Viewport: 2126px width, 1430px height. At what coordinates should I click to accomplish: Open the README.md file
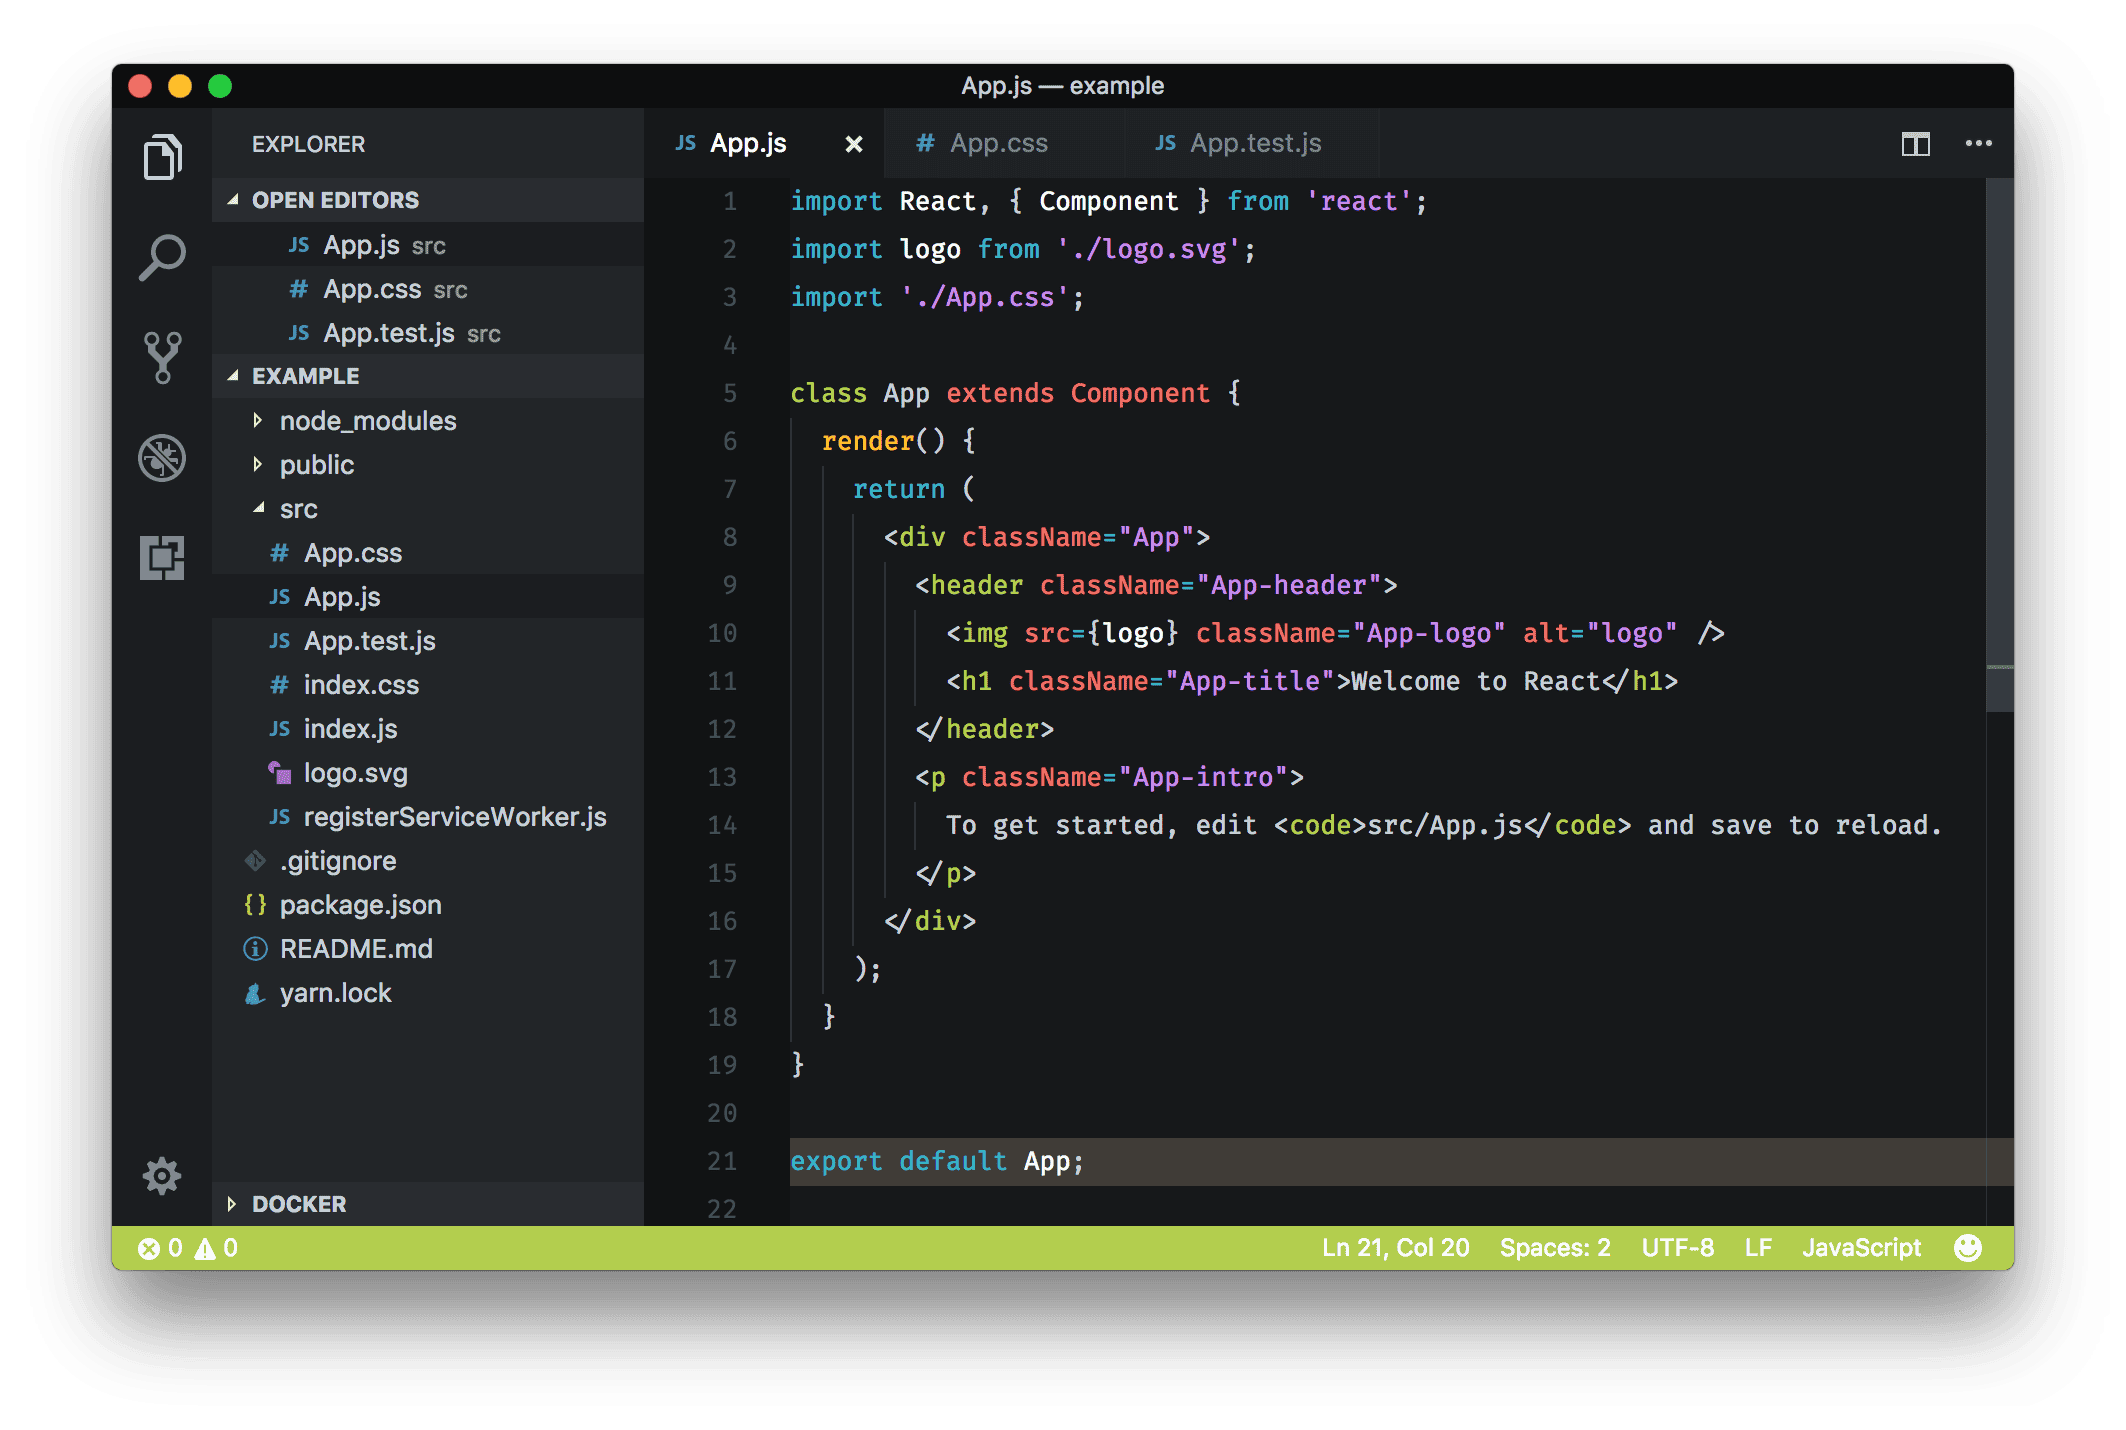(428, 949)
